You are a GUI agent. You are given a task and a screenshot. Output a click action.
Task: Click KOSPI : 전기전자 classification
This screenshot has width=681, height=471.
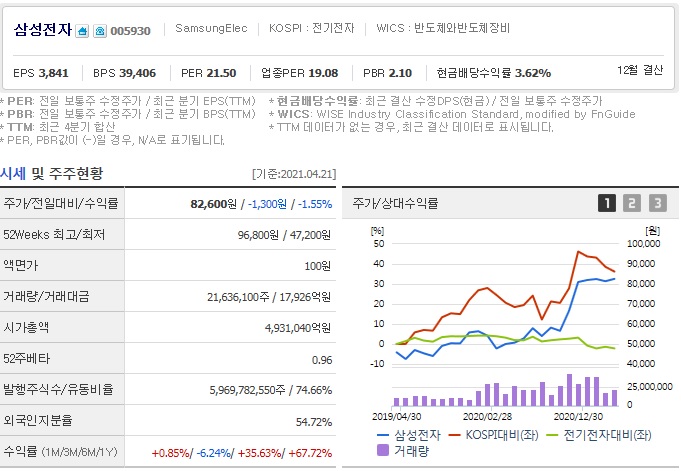pos(311,29)
